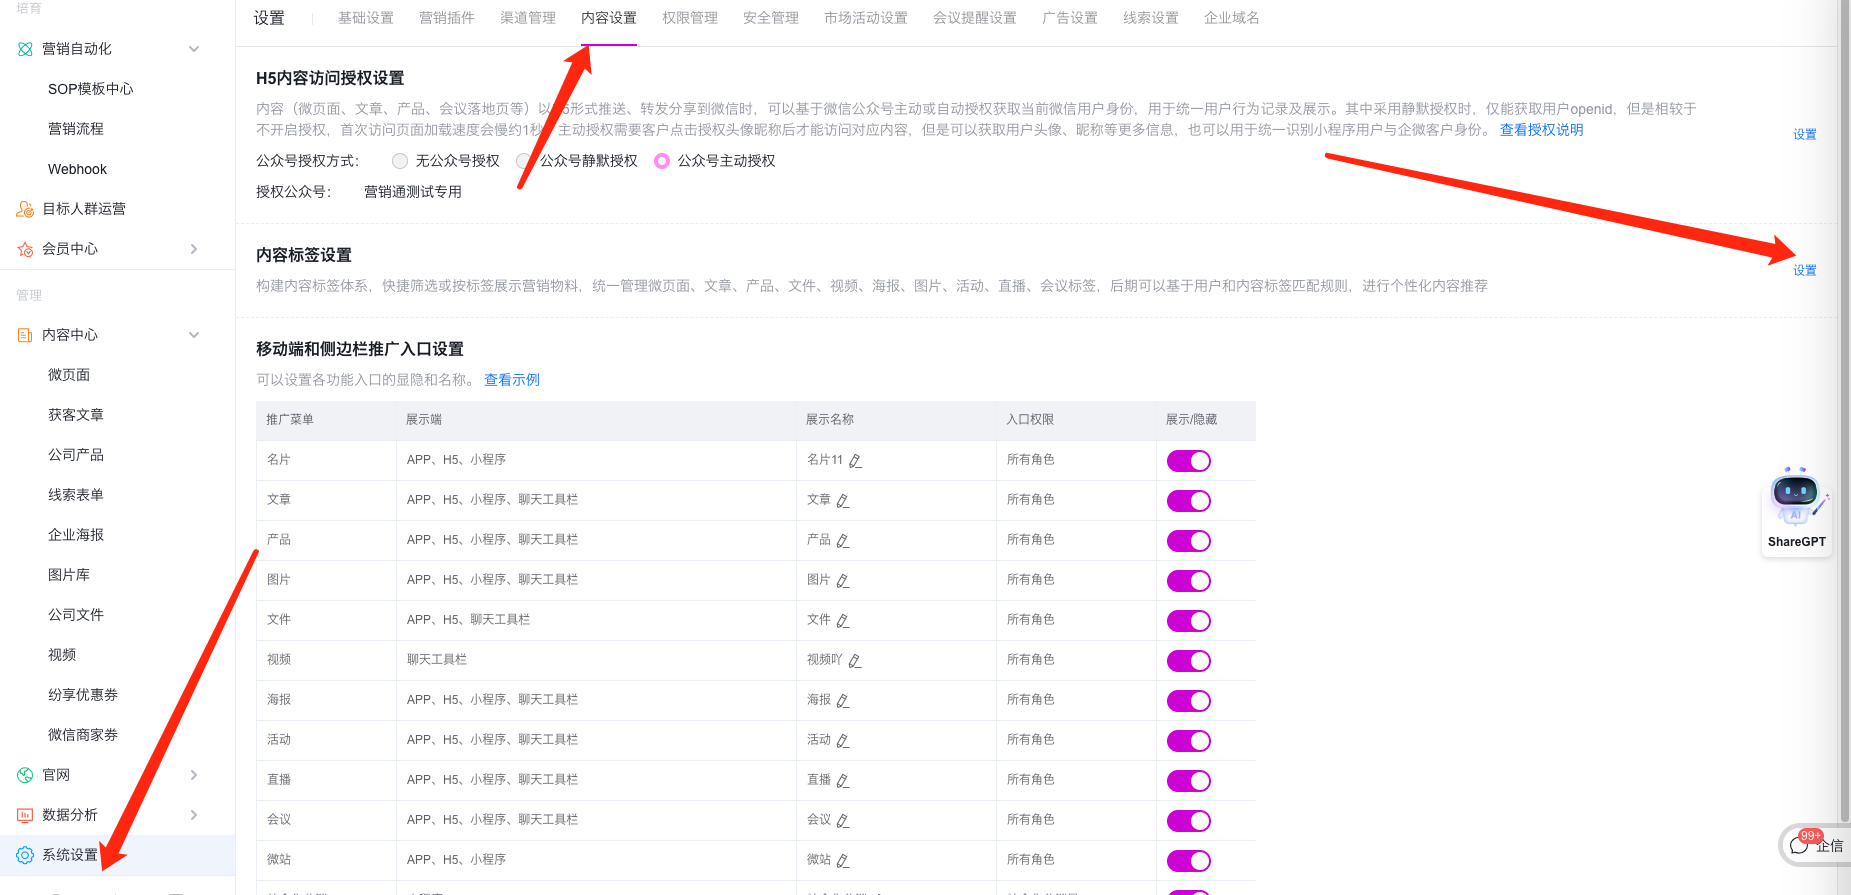
Task: Toggle the 文件 row show/hide switch
Action: (x=1189, y=620)
